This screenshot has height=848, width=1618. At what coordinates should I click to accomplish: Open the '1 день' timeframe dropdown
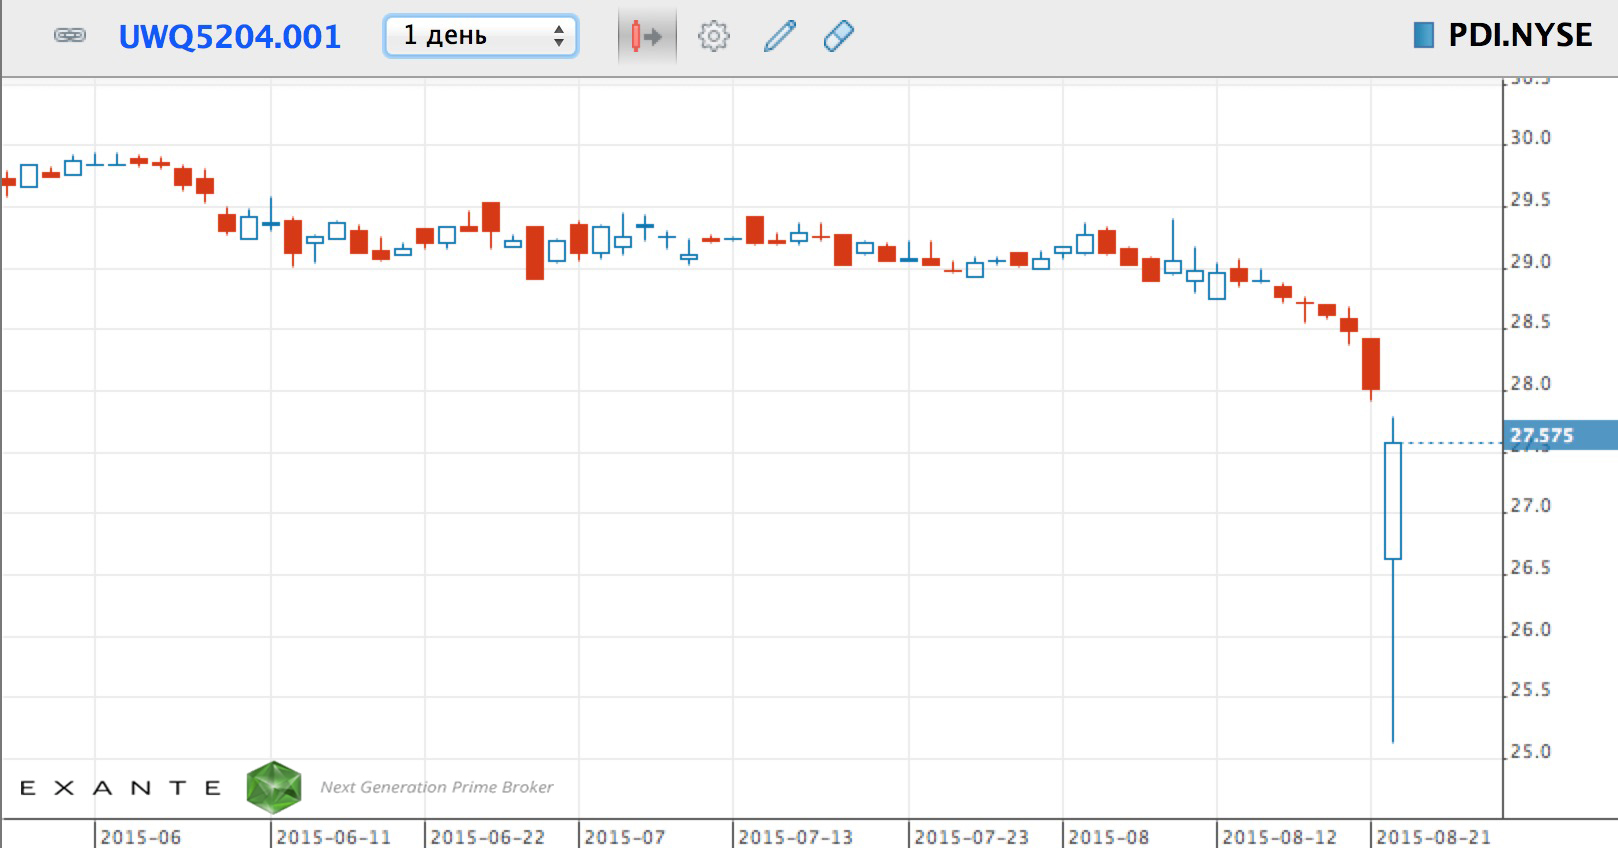pos(481,36)
